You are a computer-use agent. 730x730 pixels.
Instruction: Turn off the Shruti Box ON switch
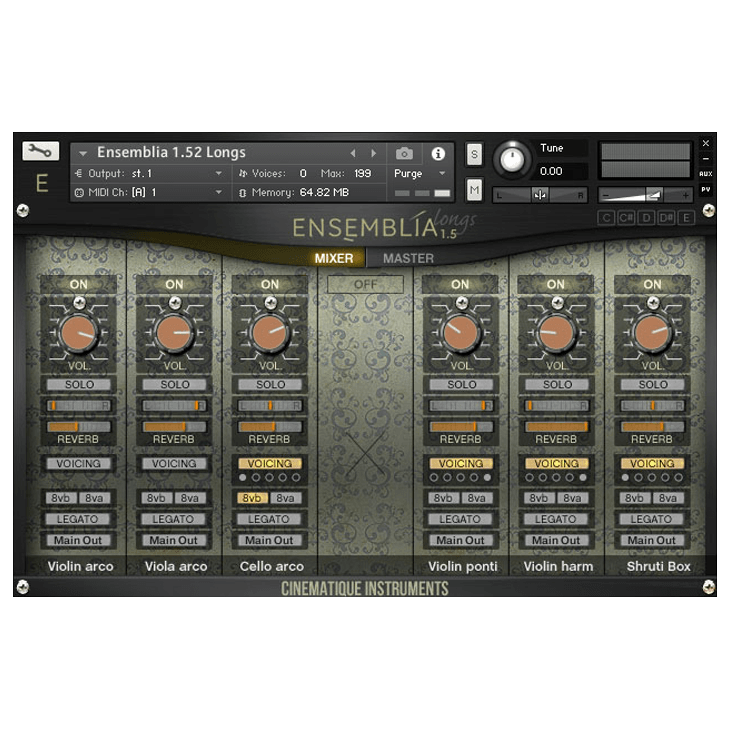(652, 284)
